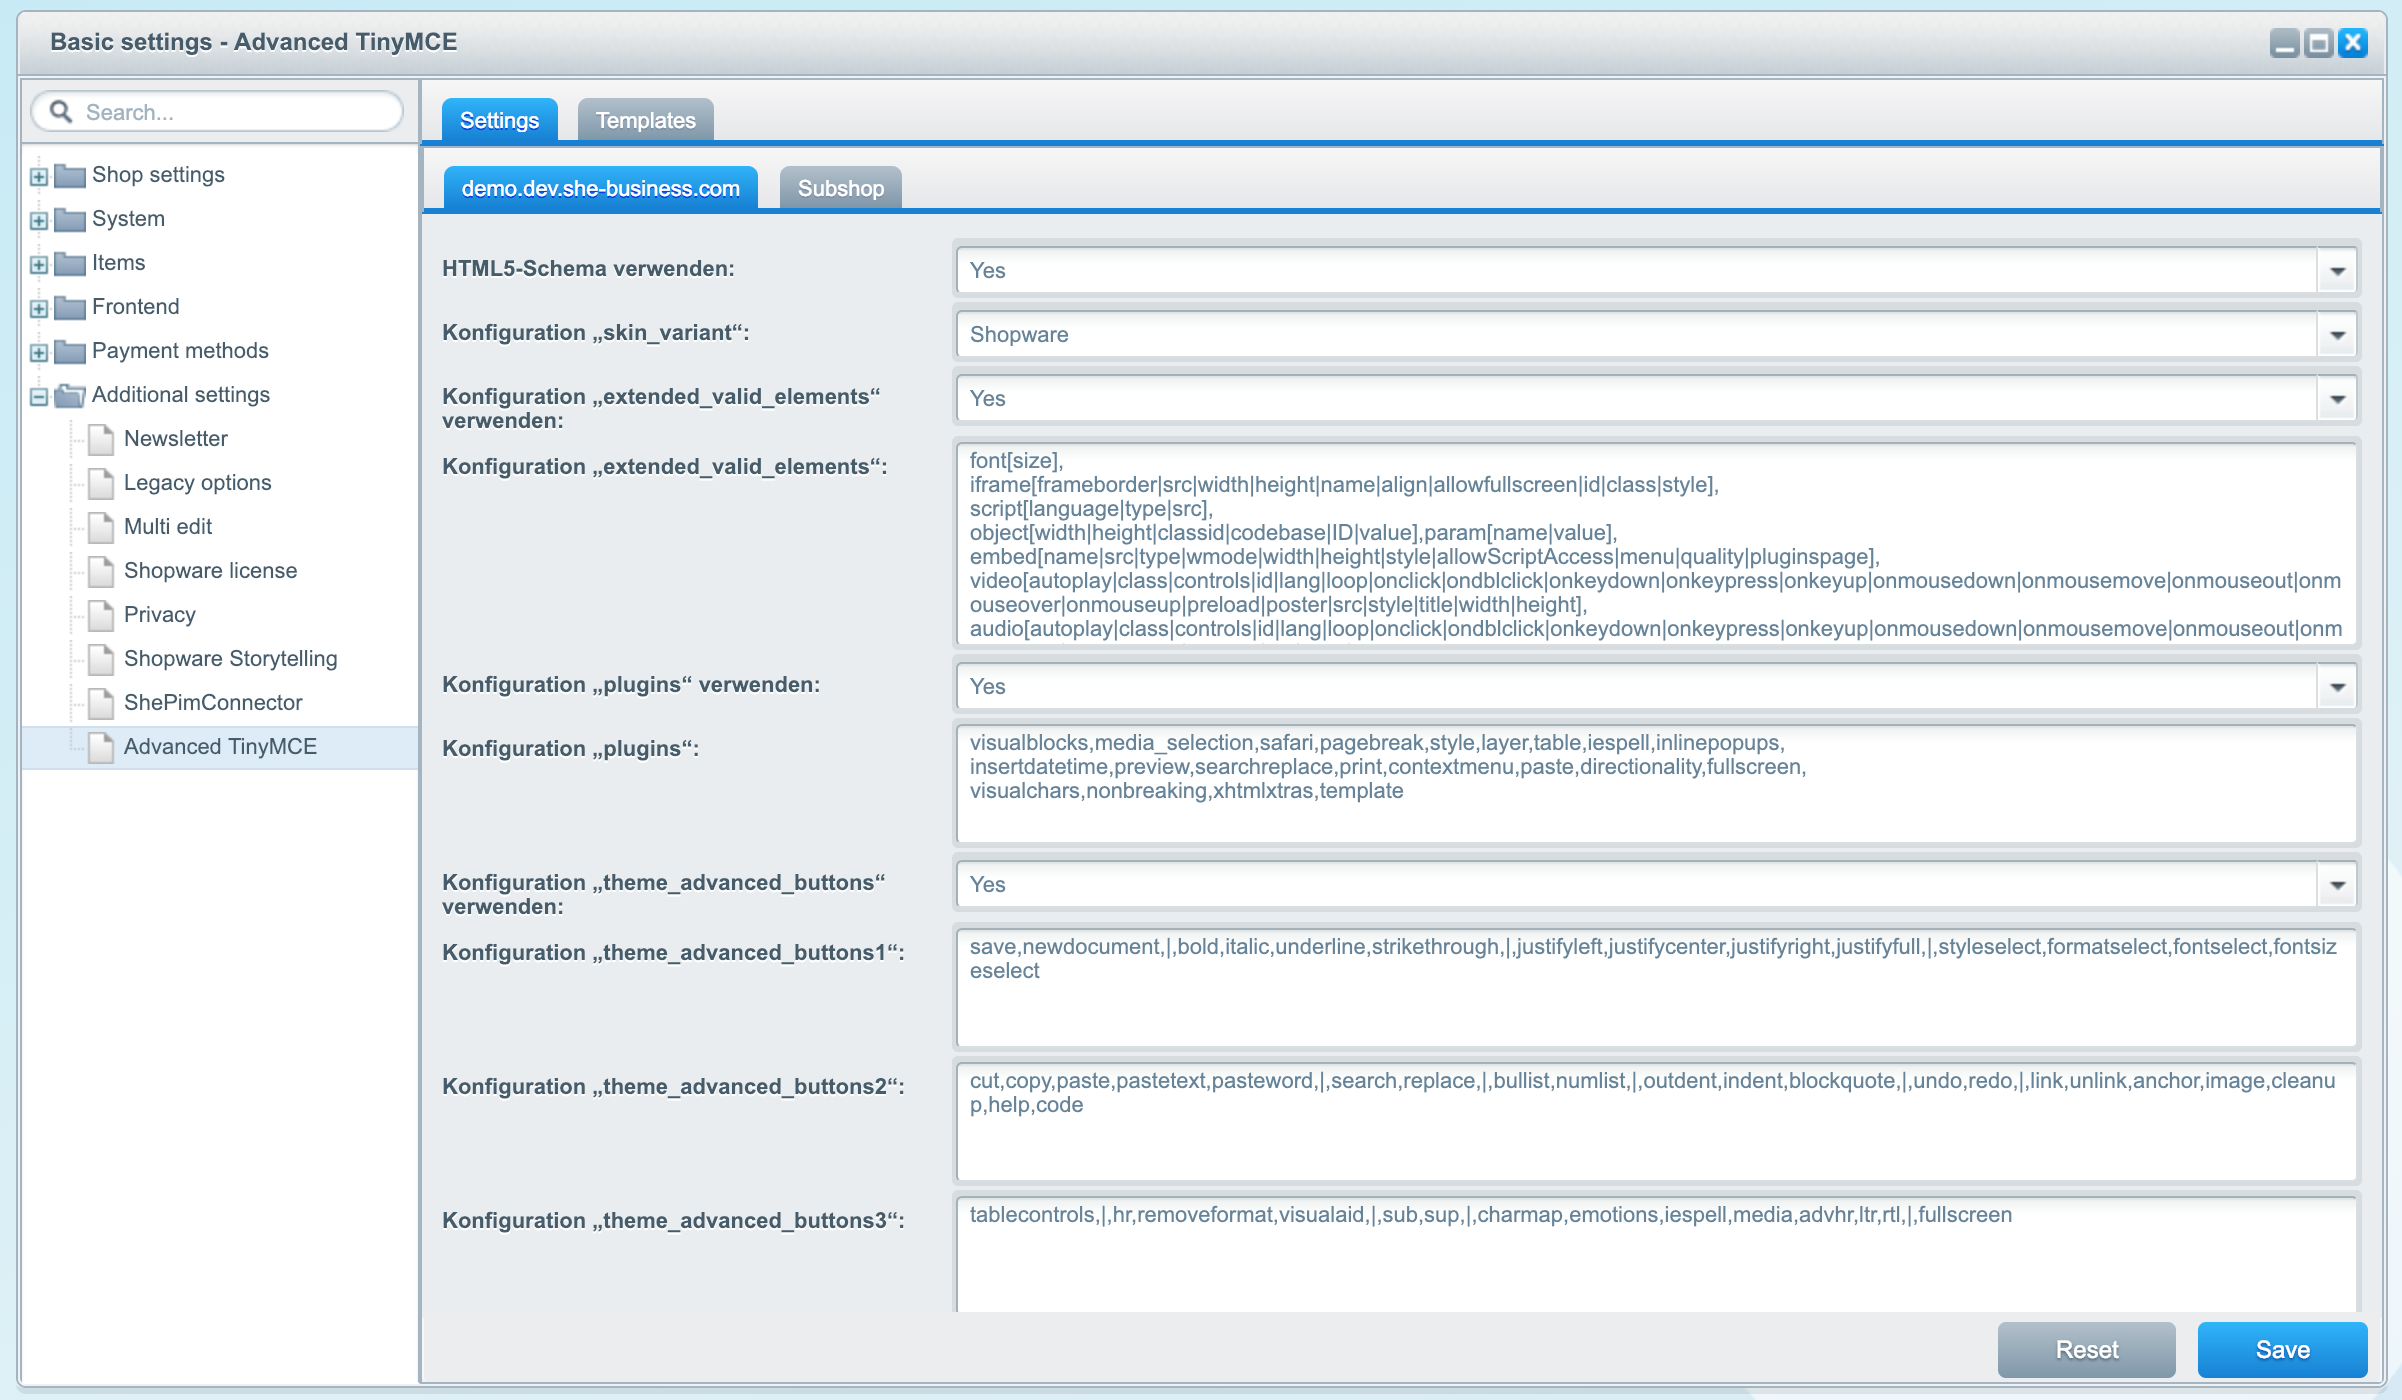Click the Multi edit document icon
Image resolution: width=2402 pixels, height=1400 pixels.
tap(101, 527)
